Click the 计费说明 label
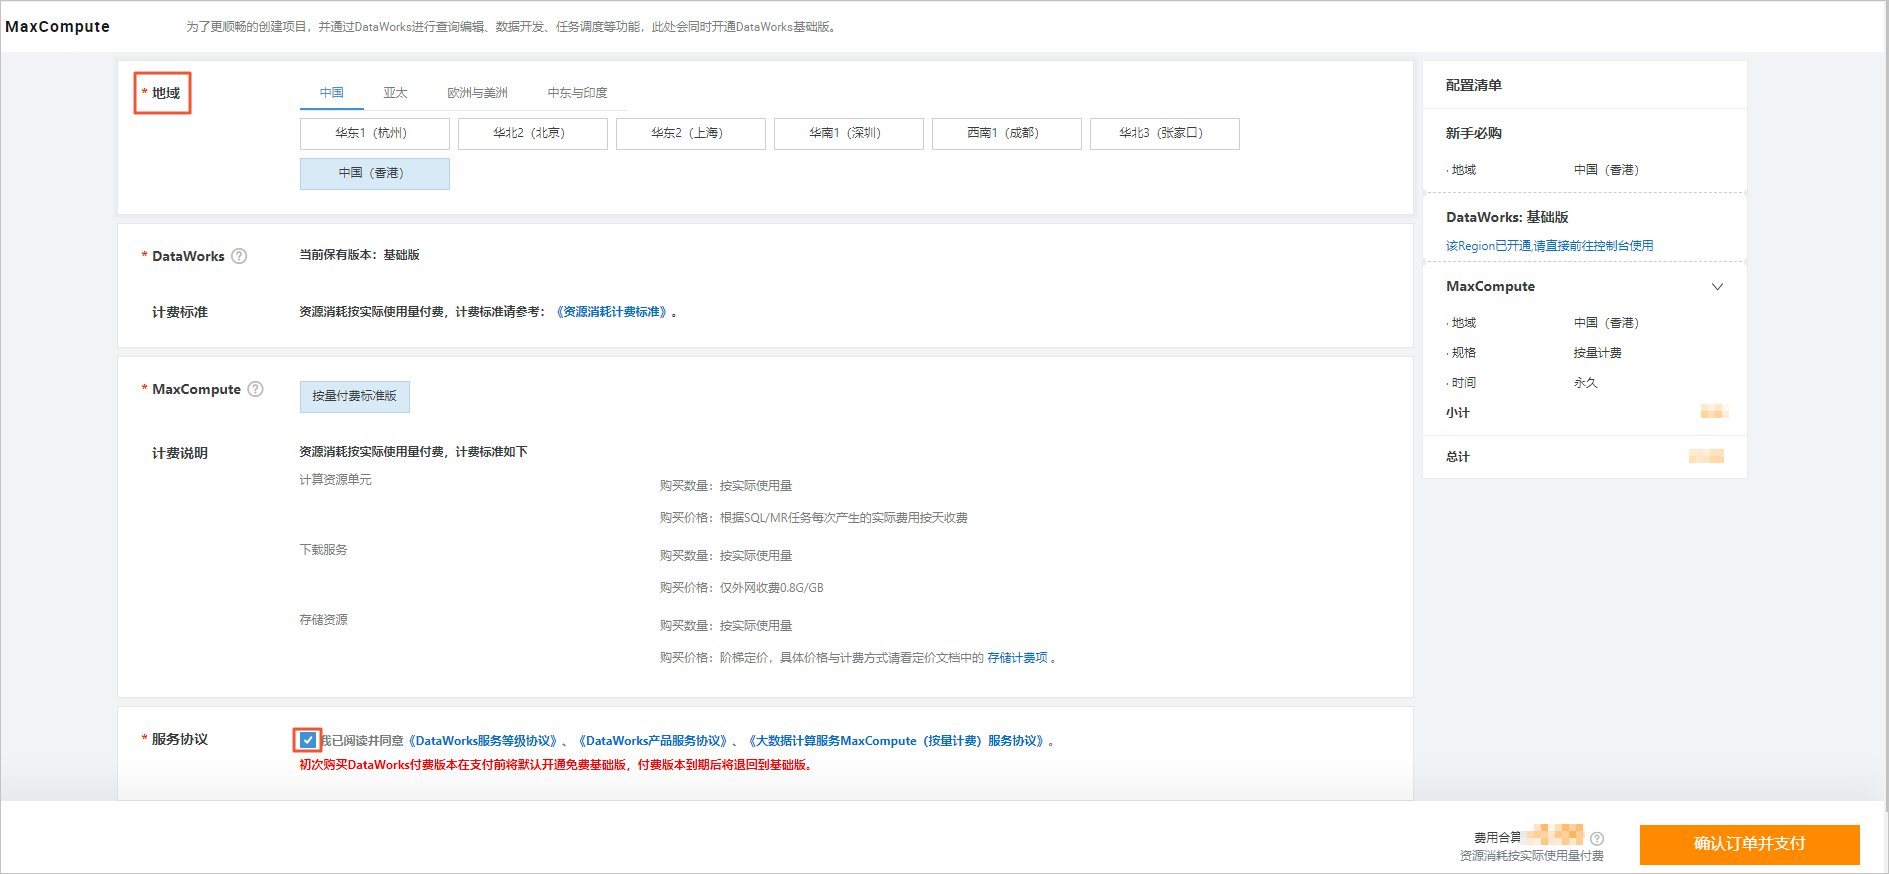Screen dimensions: 1889x874 coord(180,454)
